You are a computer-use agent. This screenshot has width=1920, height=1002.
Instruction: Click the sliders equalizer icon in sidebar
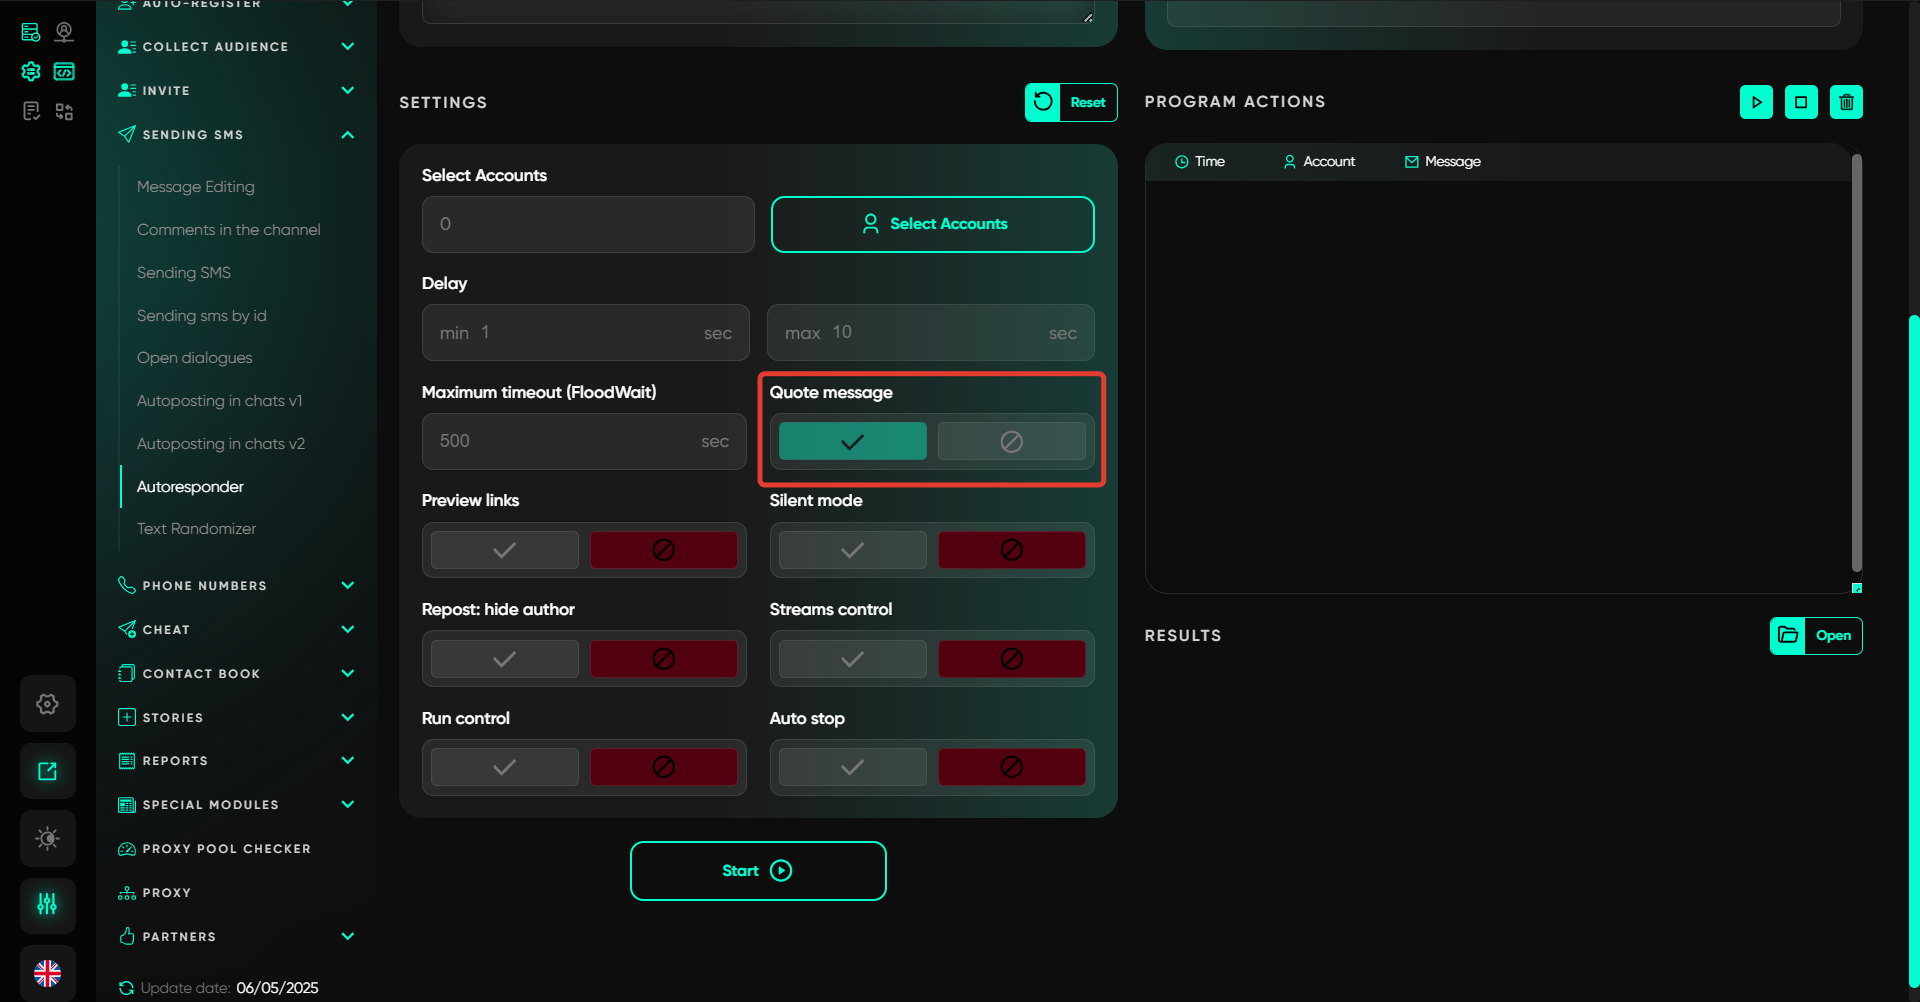click(x=47, y=905)
